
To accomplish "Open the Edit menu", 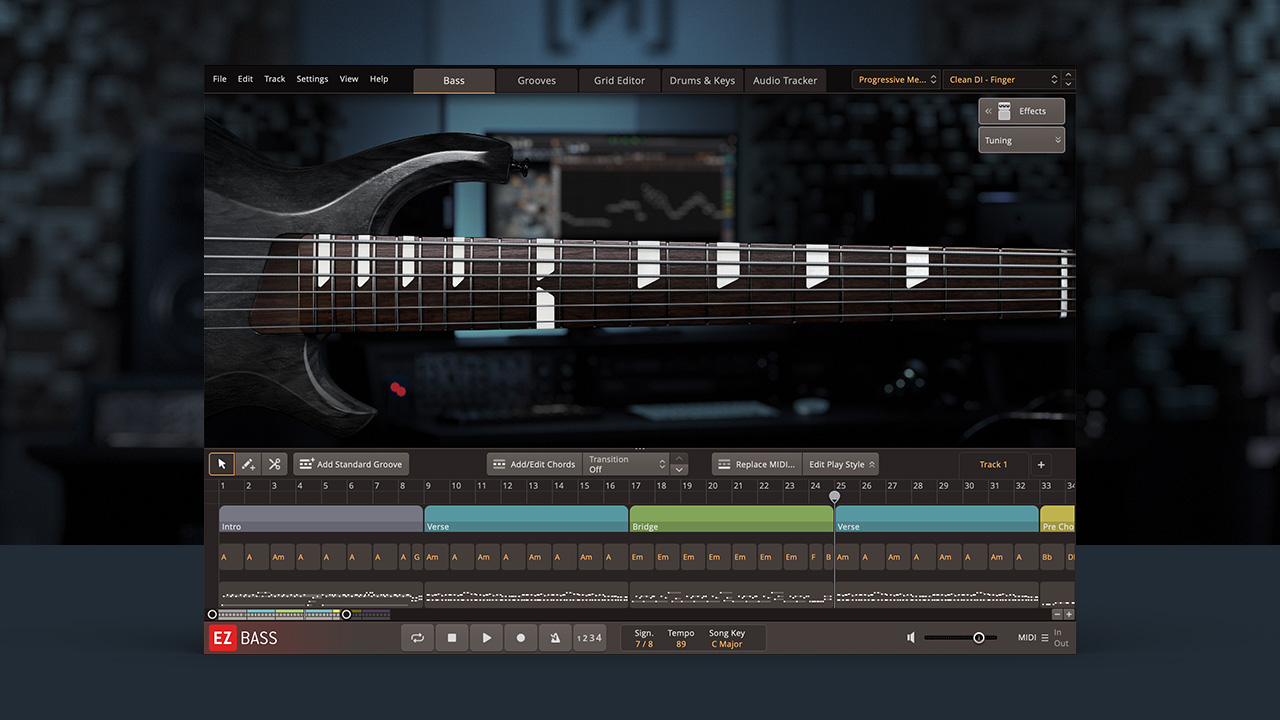I will tap(245, 79).
